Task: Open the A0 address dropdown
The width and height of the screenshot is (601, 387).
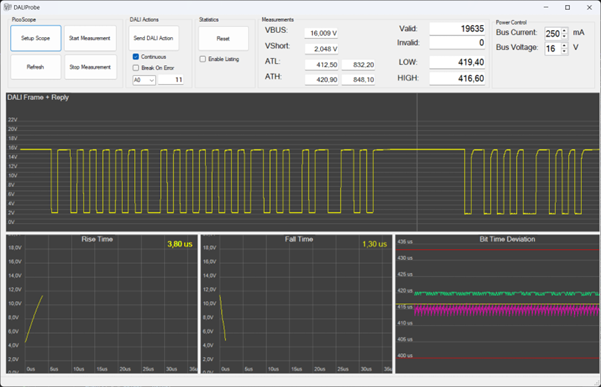Action: tap(144, 80)
